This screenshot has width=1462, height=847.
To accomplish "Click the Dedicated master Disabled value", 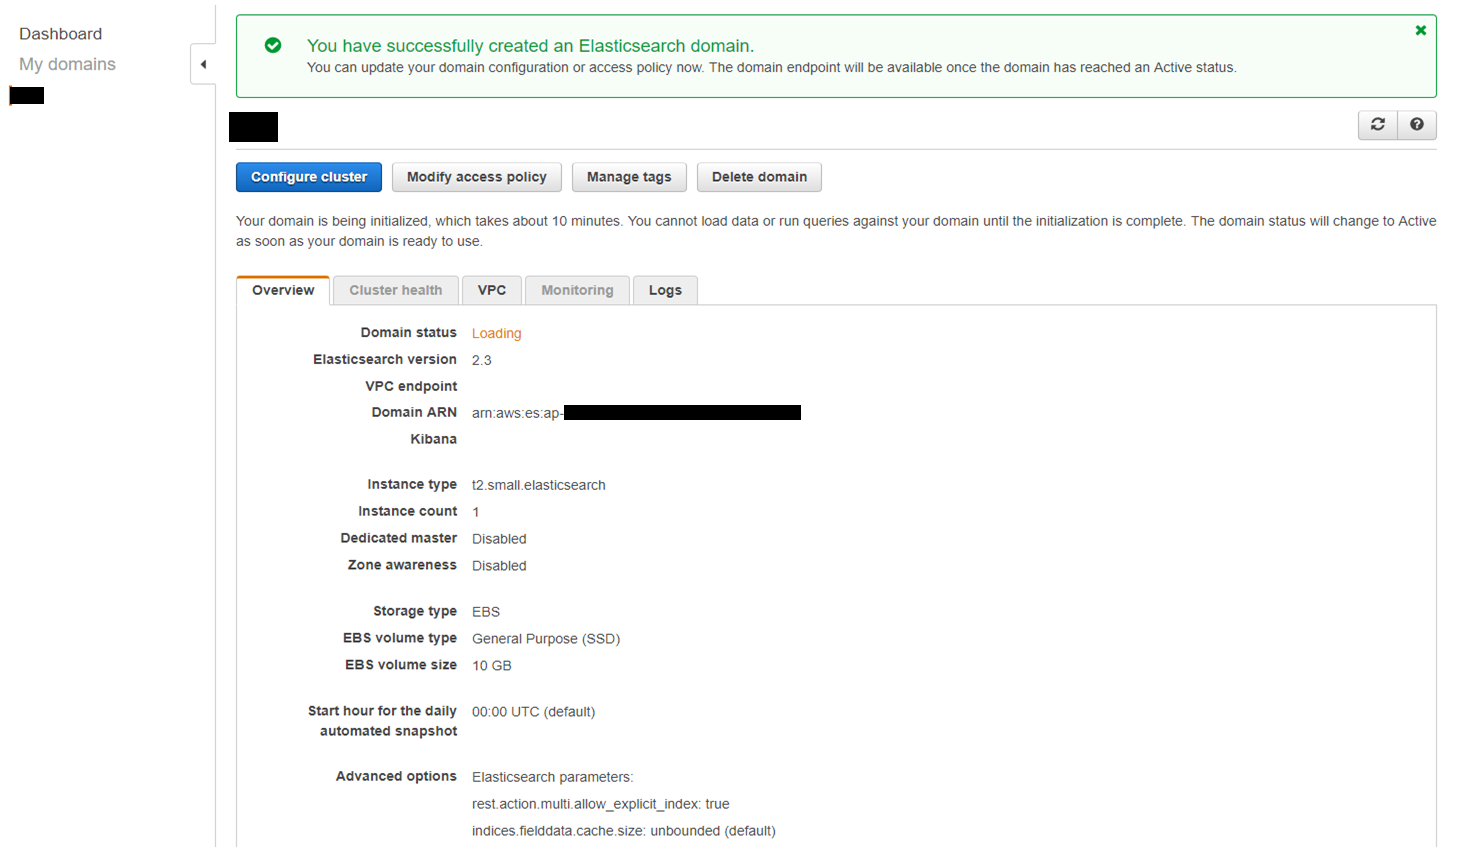I will [x=499, y=539].
